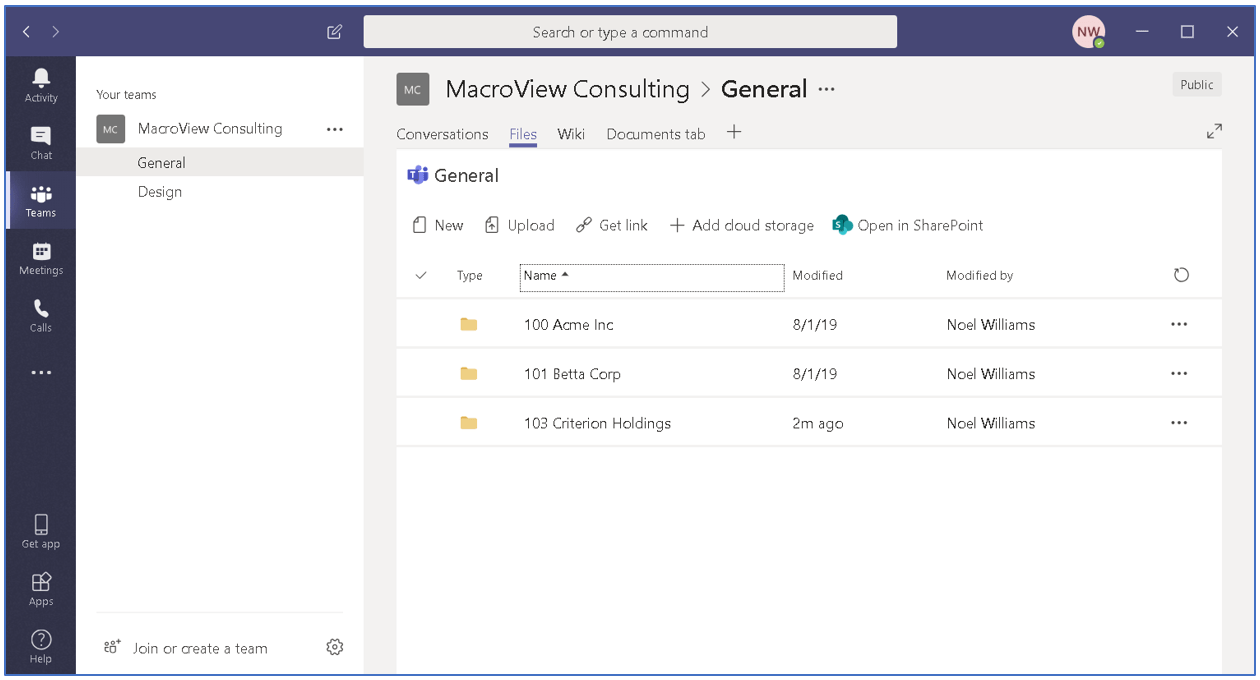Open options for 100 Acme Inc folder
Image resolution: width=1260 pixels, height=680 pixels.
tap(1179, 323)
